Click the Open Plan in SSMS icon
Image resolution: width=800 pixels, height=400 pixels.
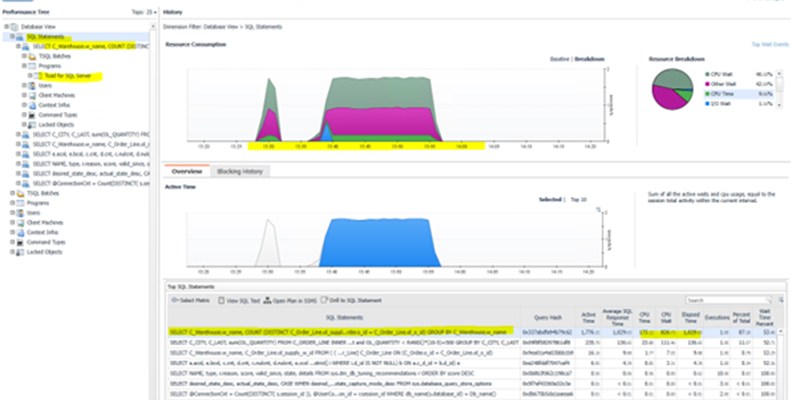(x=267, y=301)
